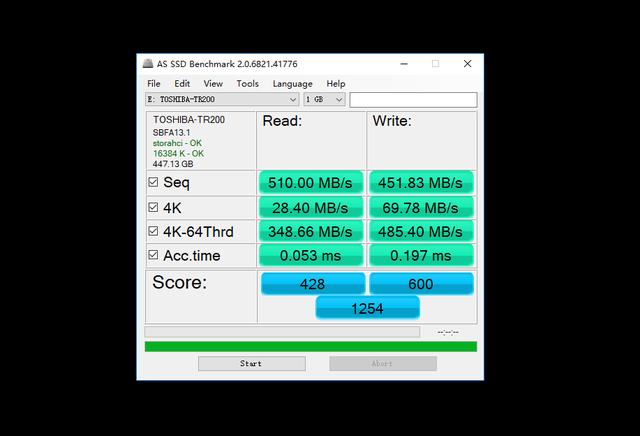Toggle the Seq test checkbox
This screenshot has width=640, height=436.
point(153,182)
